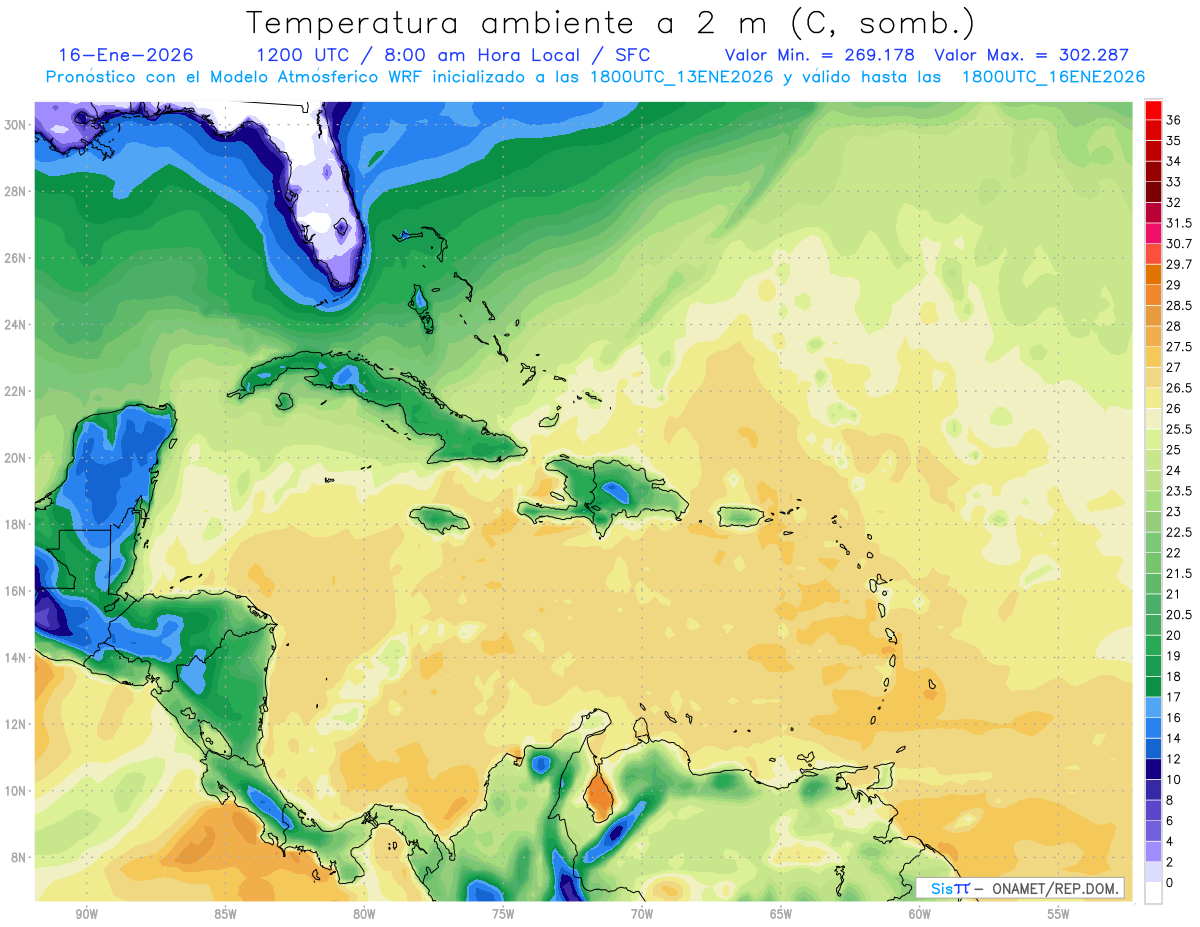Click the 32 legend value
1200x927 pixels.
pos(1173,202)
